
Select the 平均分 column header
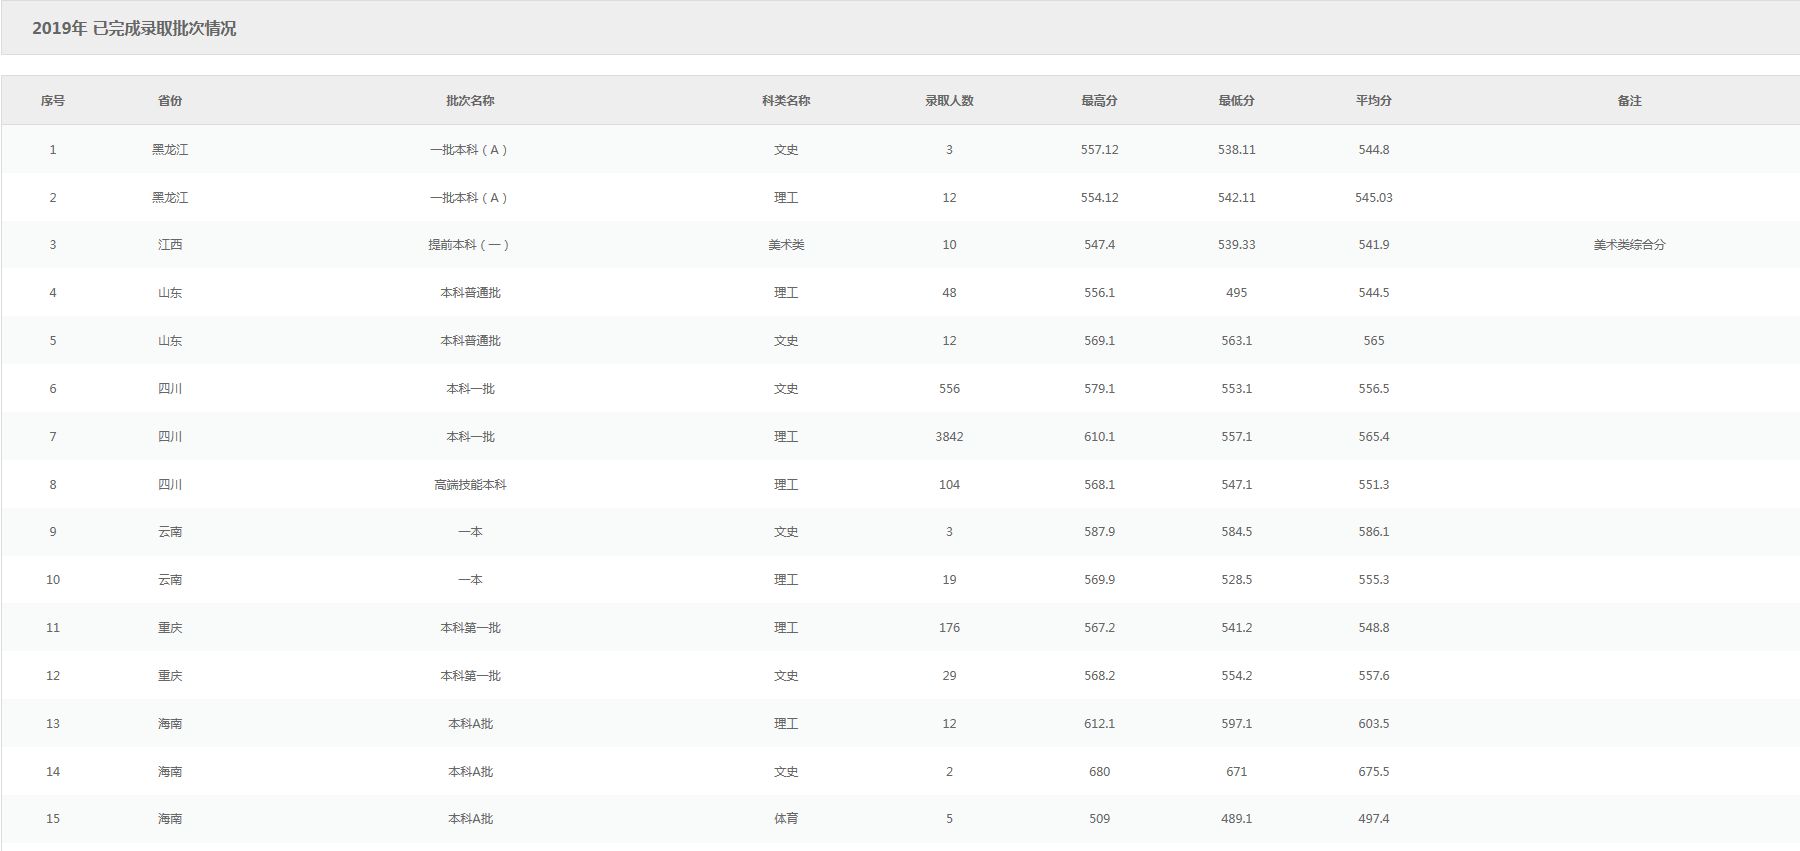pyautogui.click(x=1373, y=101)
